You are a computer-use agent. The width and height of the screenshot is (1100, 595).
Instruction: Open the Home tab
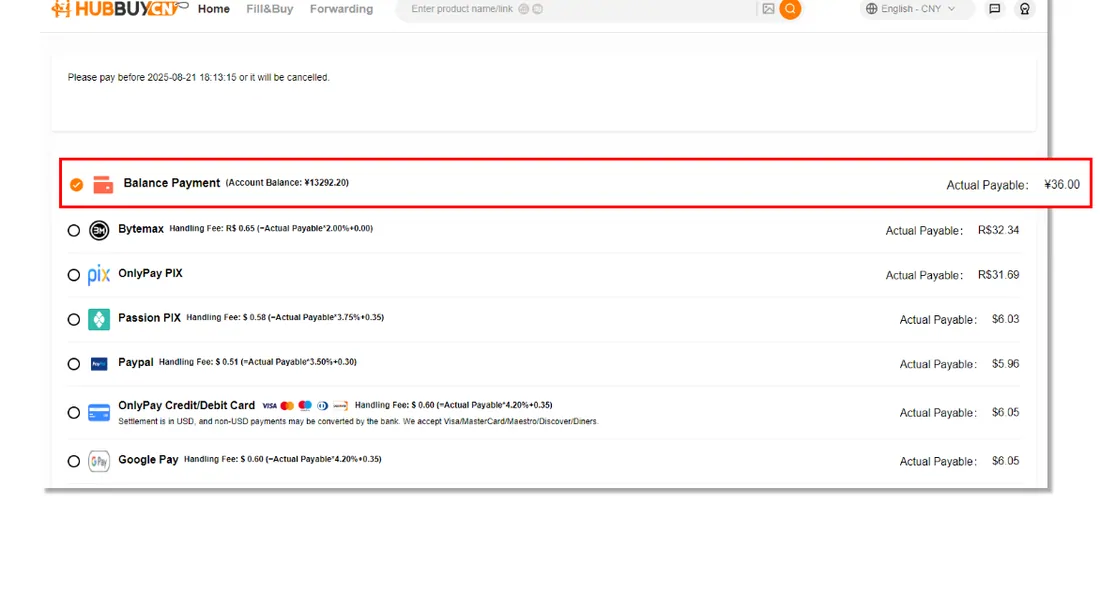214,9
